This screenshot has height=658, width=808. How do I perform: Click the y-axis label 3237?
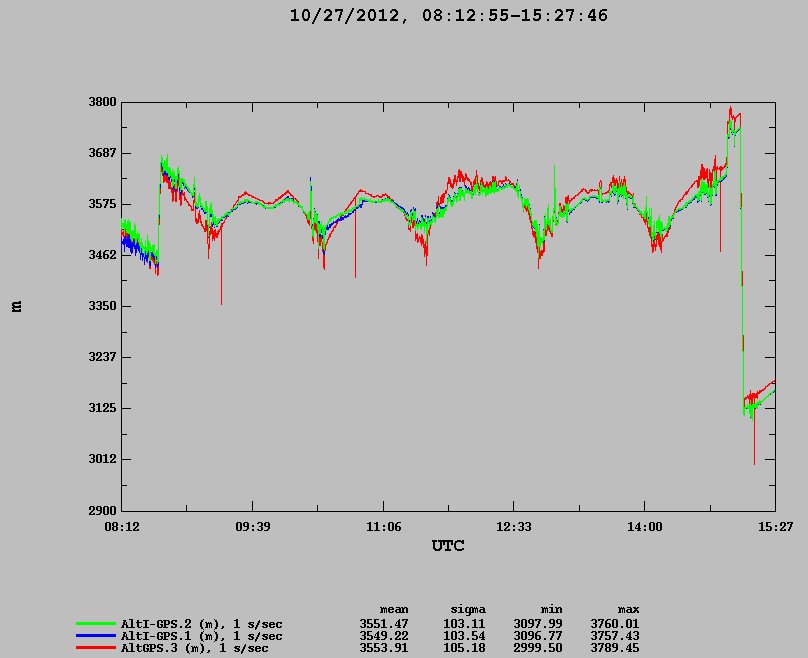click(x=102, y=357)
